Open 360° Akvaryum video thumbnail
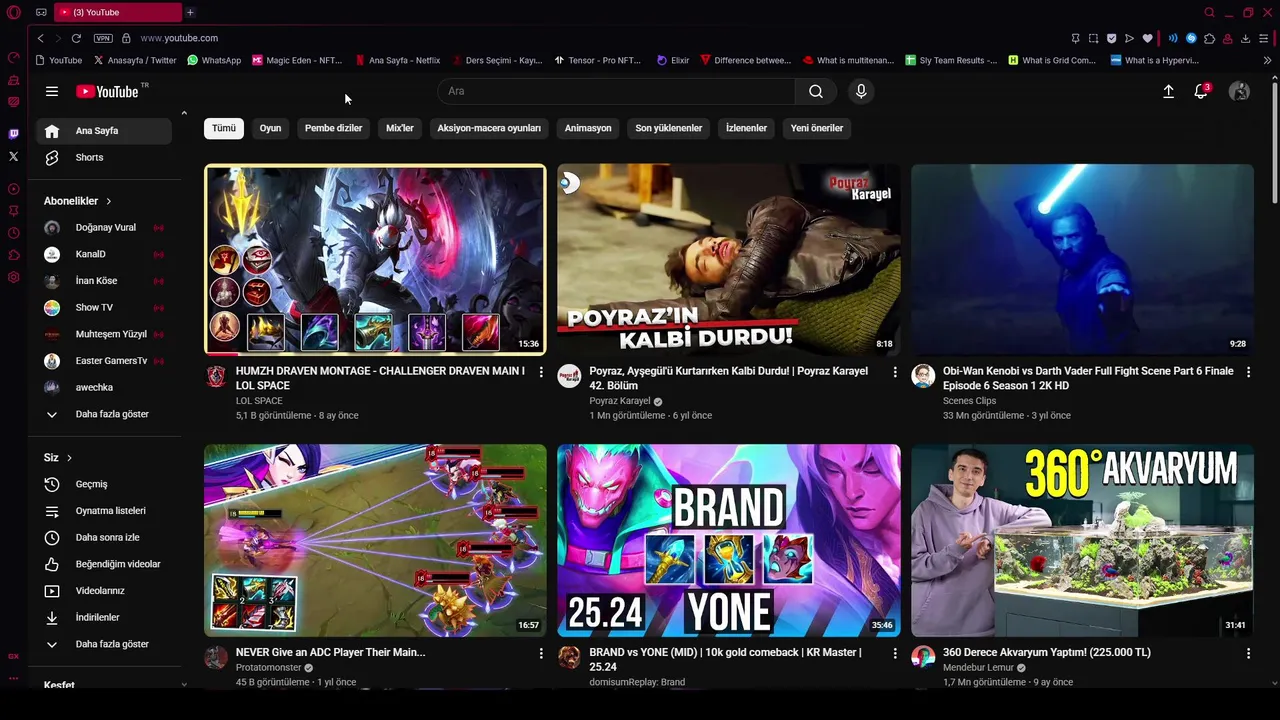This screenshot has height=720, width=1280. [1082, 541]
